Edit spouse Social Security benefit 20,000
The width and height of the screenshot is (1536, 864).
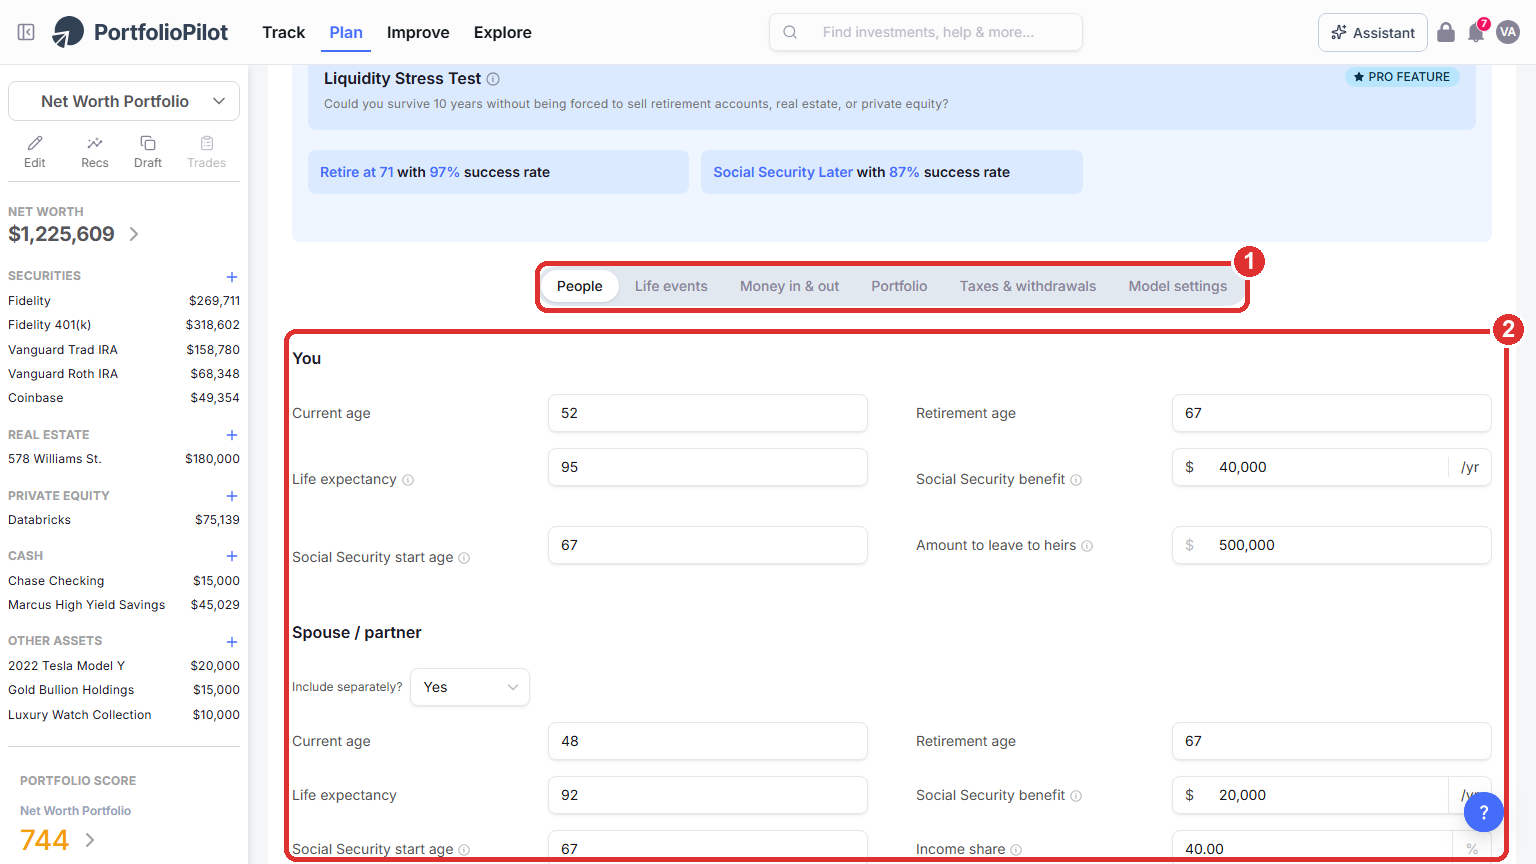[1332, 795]
